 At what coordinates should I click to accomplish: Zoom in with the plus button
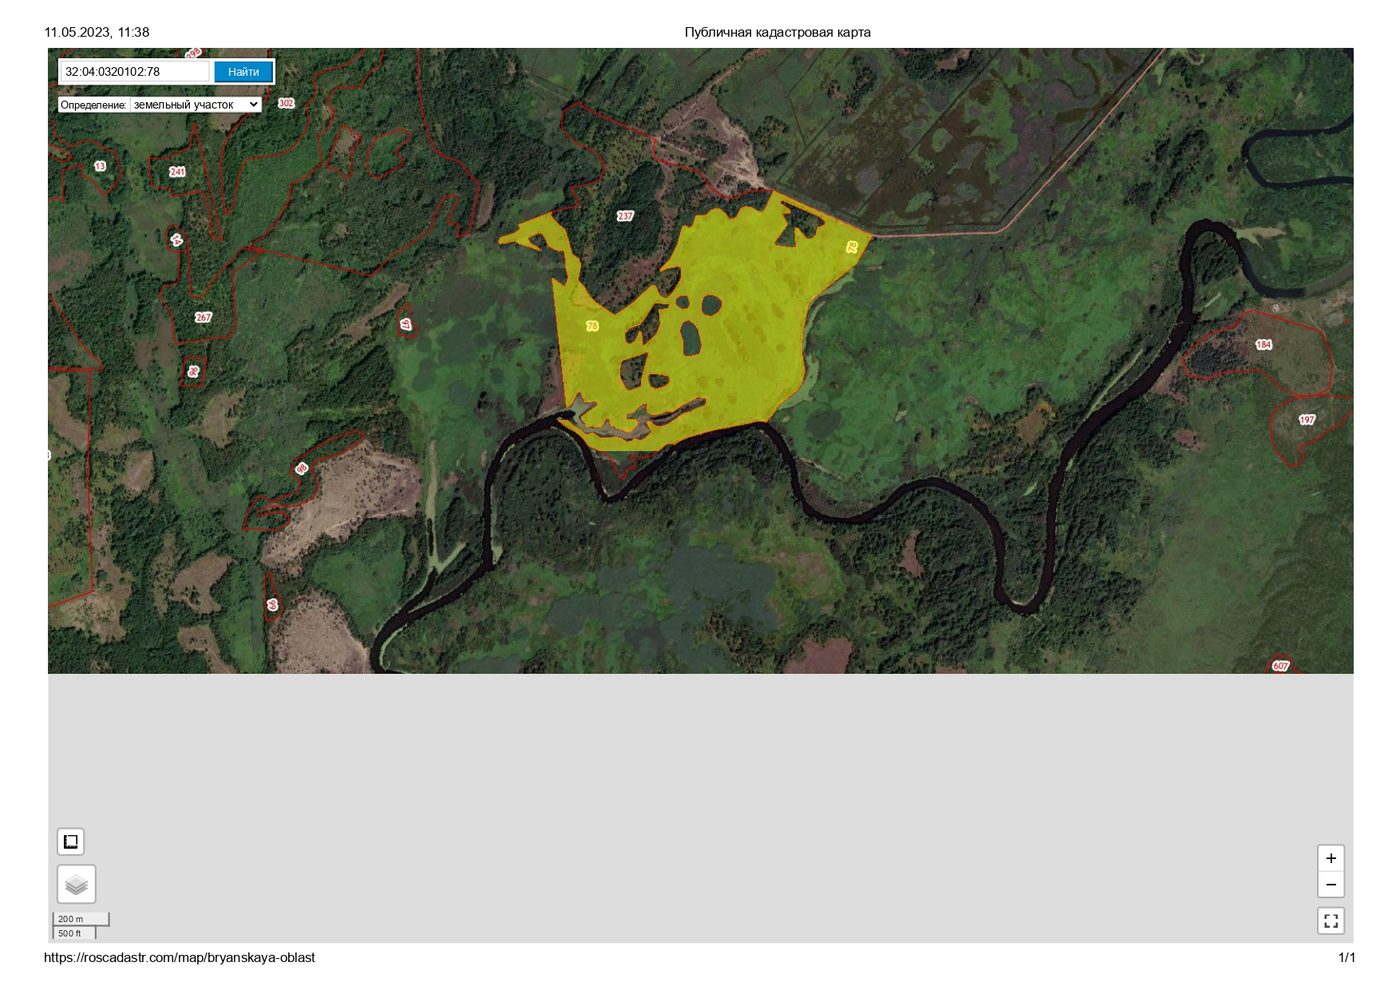[x=1331, y=858]
